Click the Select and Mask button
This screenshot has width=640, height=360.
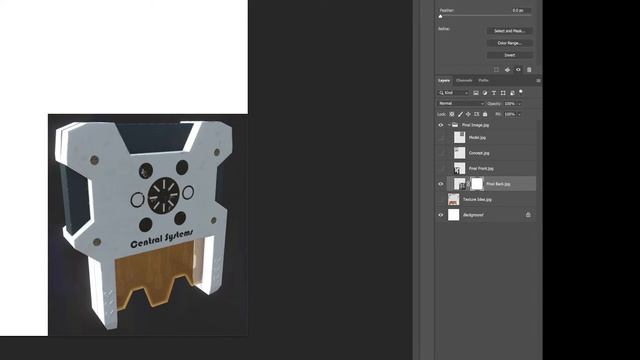point(509,31)
